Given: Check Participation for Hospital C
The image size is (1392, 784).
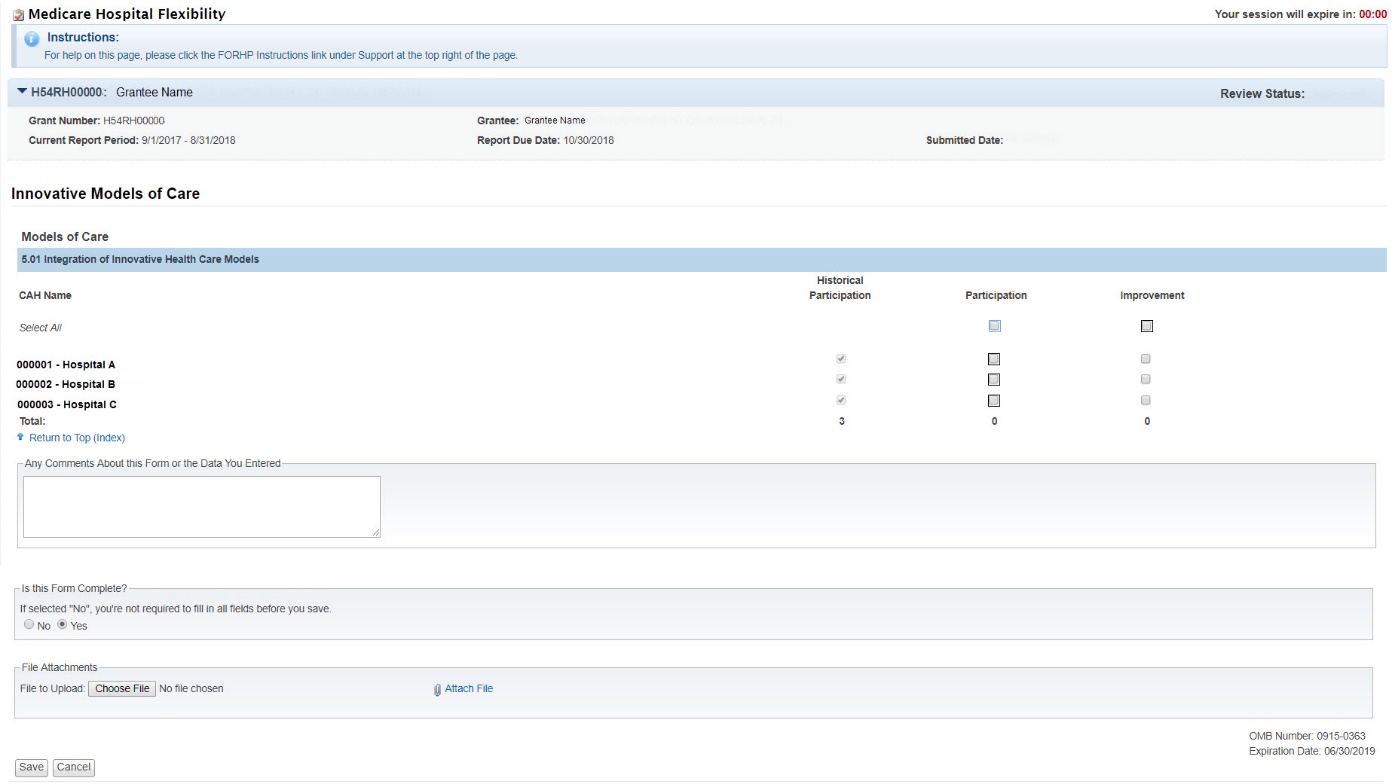Looking at the screenshot, I should tap(994, 401).
